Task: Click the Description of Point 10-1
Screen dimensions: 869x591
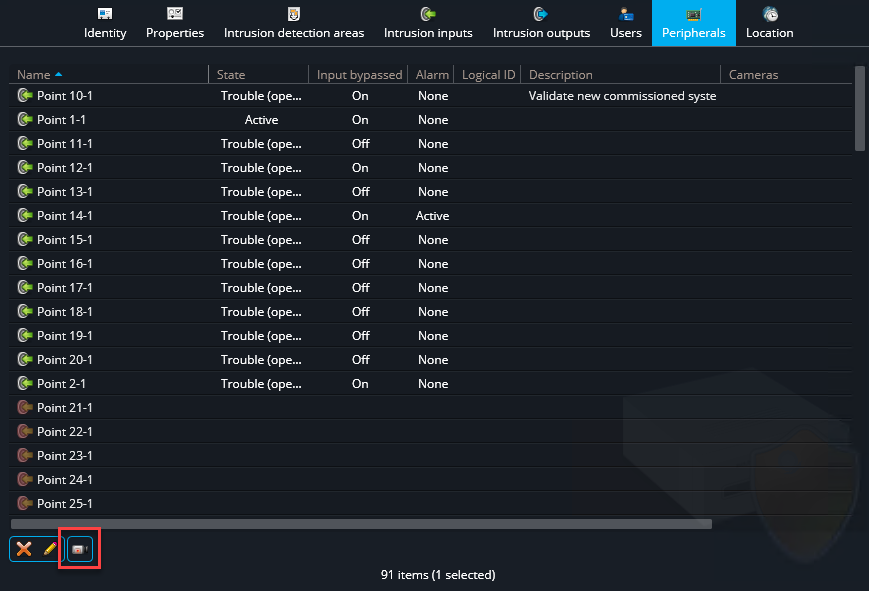Action: (x=622, y=96)
